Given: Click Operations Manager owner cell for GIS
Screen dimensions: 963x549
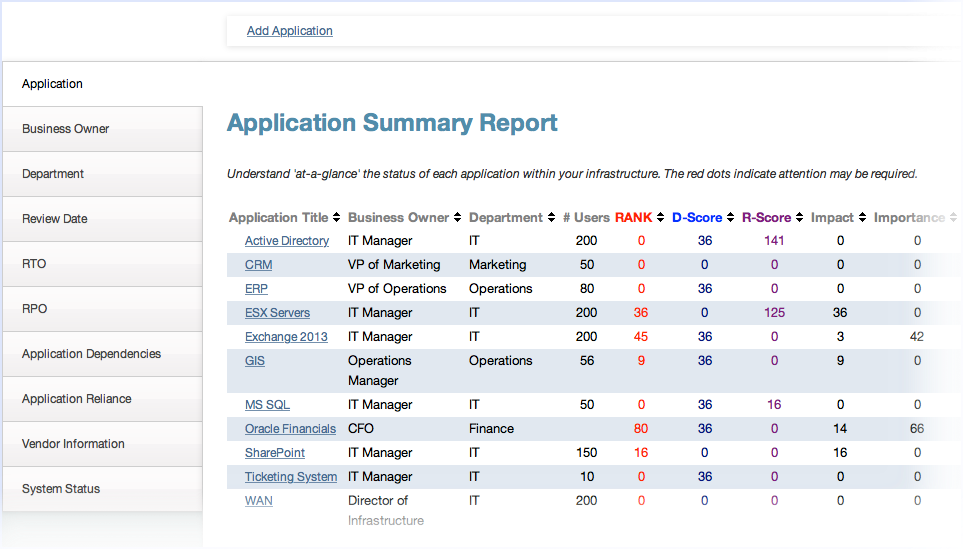Looking at the screenshot, I should point(380,370).
